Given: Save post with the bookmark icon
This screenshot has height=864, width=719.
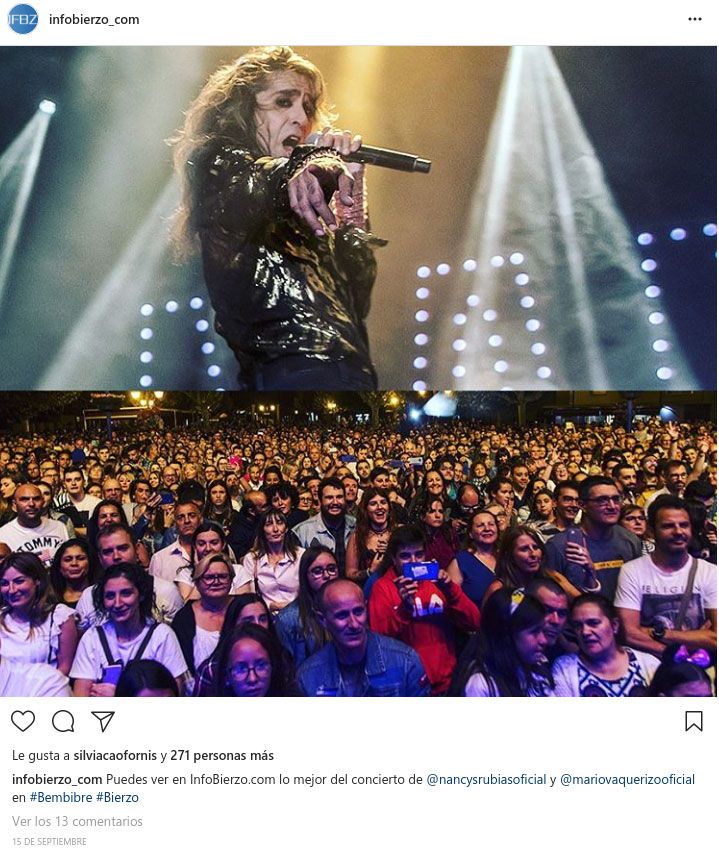Looking at the screenshot, I should pos(694,721).
